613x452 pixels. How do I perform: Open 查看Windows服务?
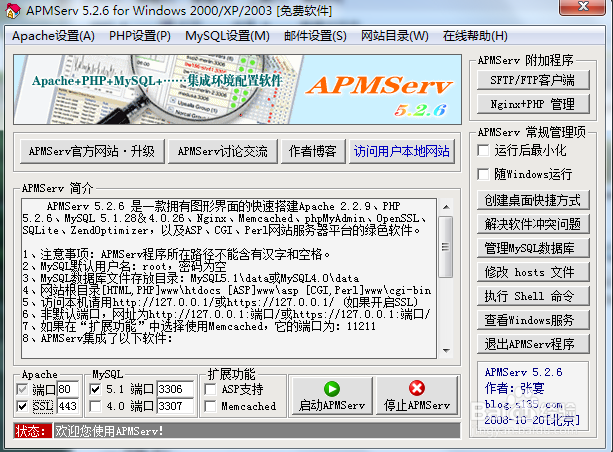click(x=533, y=320)
